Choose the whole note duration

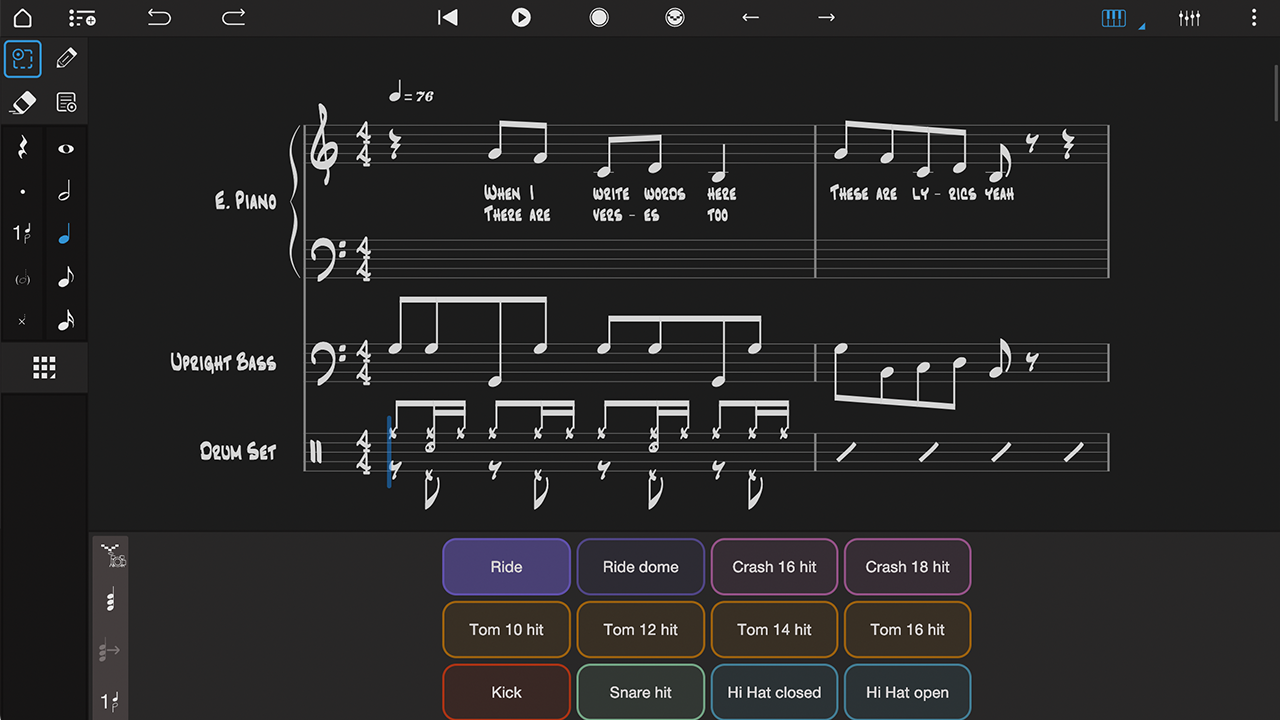(66, 148)
